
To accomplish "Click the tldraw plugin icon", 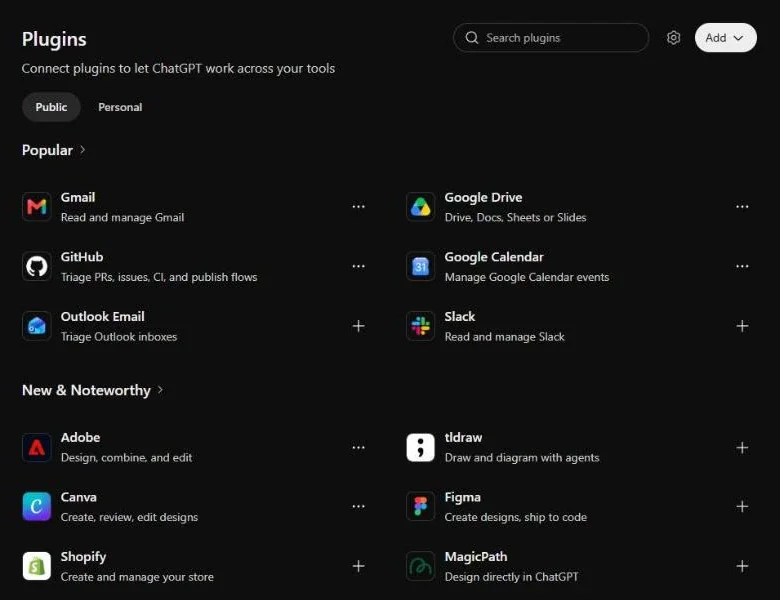I will (x=420, y=447).
